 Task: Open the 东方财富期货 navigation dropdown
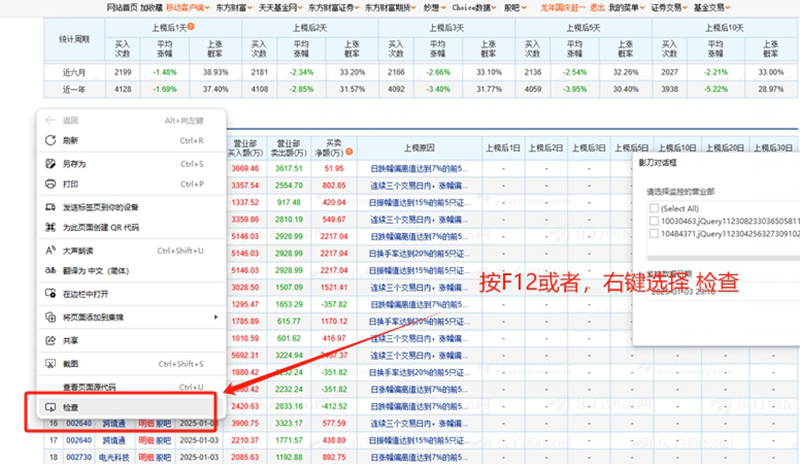pyautogui.click(x=390, y=8)
